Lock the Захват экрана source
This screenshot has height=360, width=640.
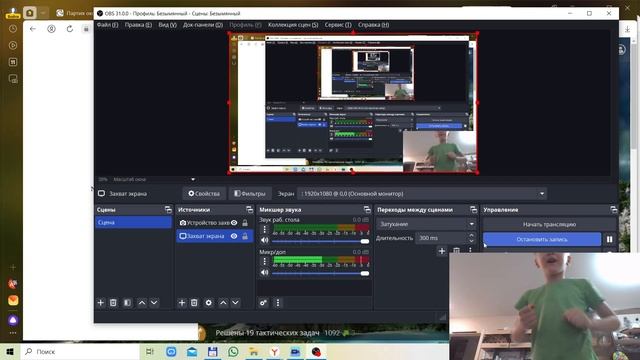click(245, 236)
